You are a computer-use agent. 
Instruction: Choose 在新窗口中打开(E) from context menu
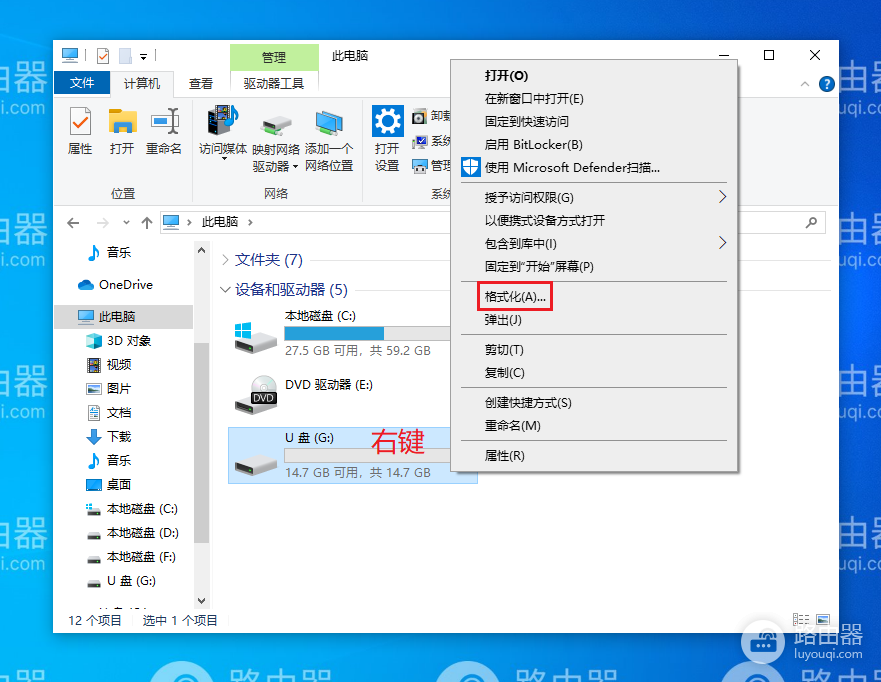(594, 99)
